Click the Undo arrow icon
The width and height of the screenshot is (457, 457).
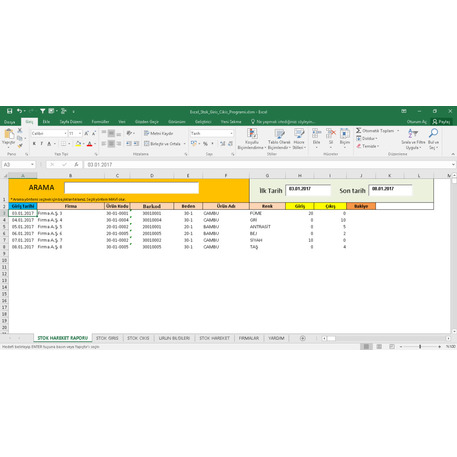(x=19, y=111)
